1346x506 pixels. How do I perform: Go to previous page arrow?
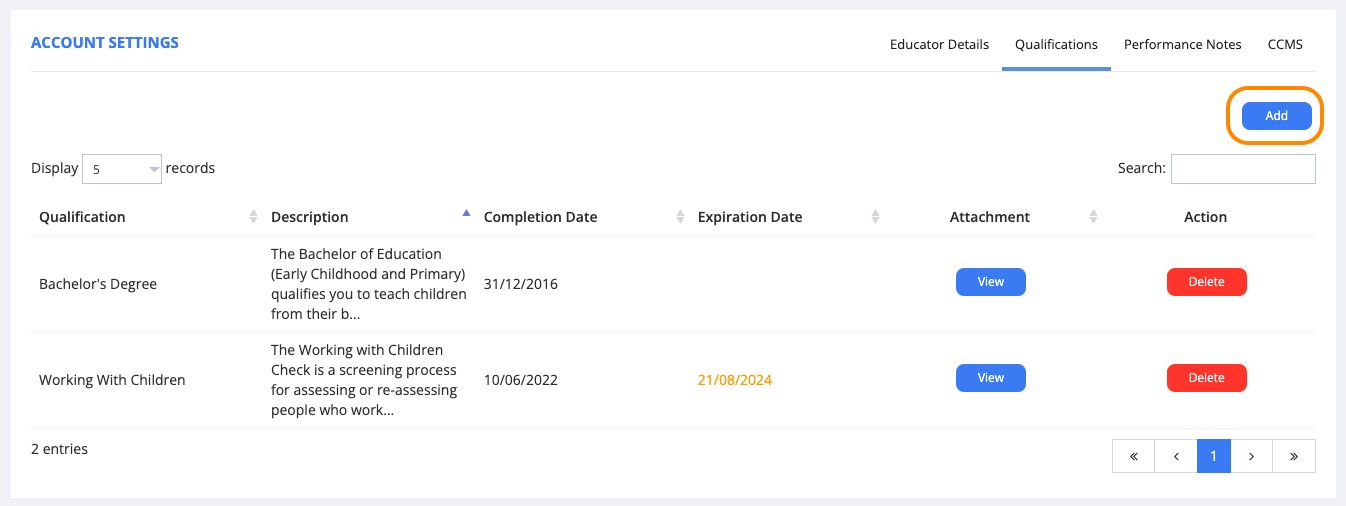pos(1175,456)
